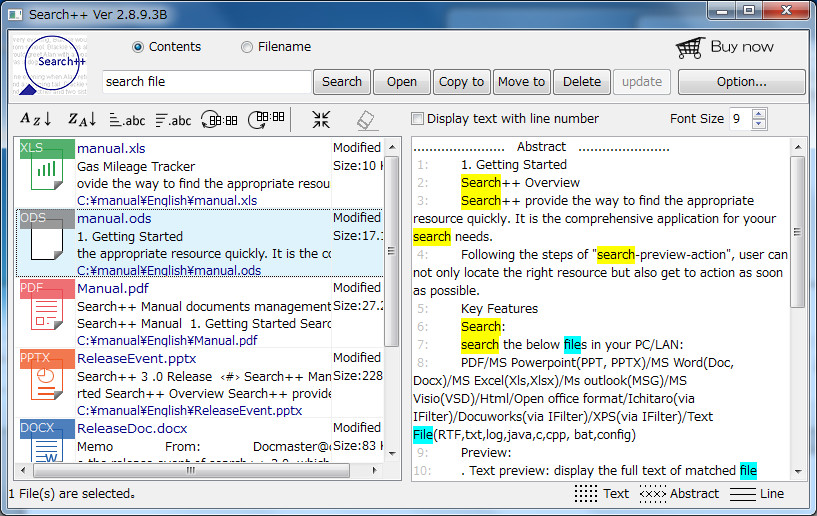
Task: Click the app icon in title bar
Action: point(16,14)
